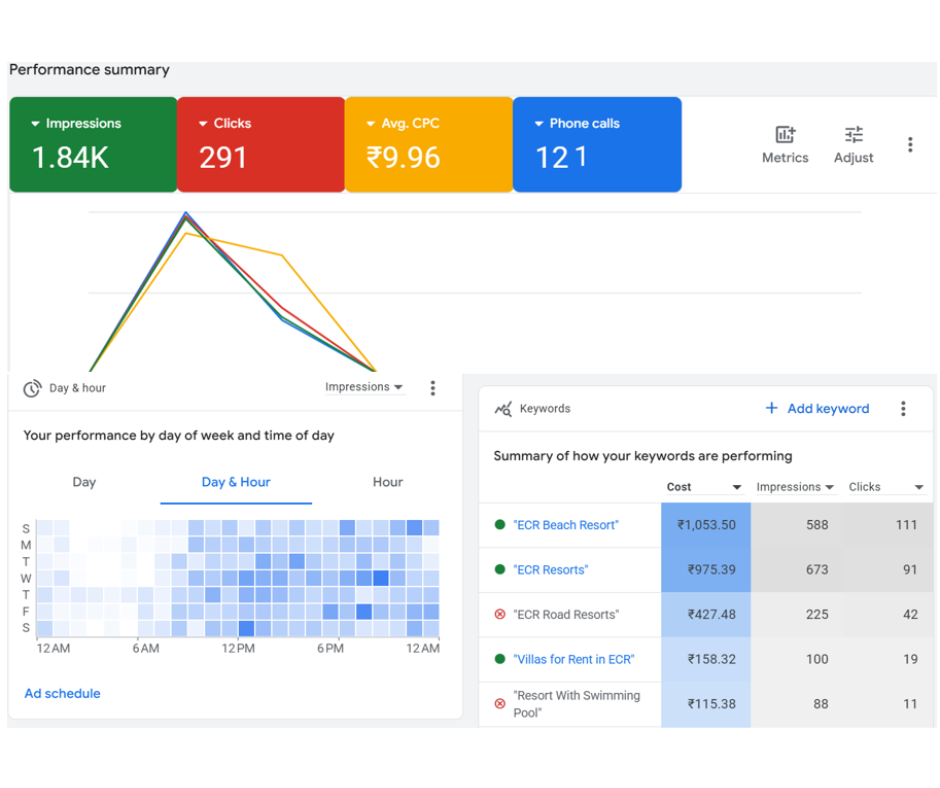This screenshot has width=940, height=788.
Task: Expand the Cost column dropdown
Action: pos(737,488)
